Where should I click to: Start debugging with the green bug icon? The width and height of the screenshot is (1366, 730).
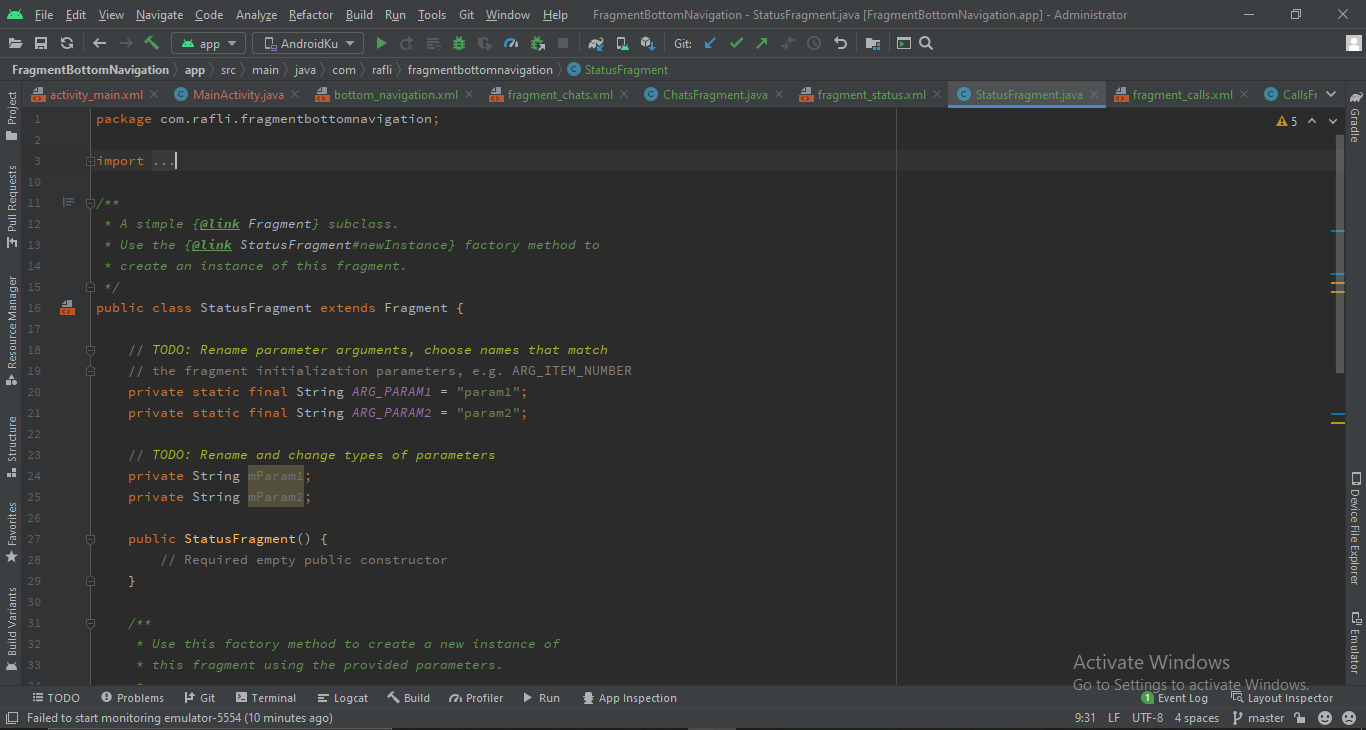click(x=459, y=43)
